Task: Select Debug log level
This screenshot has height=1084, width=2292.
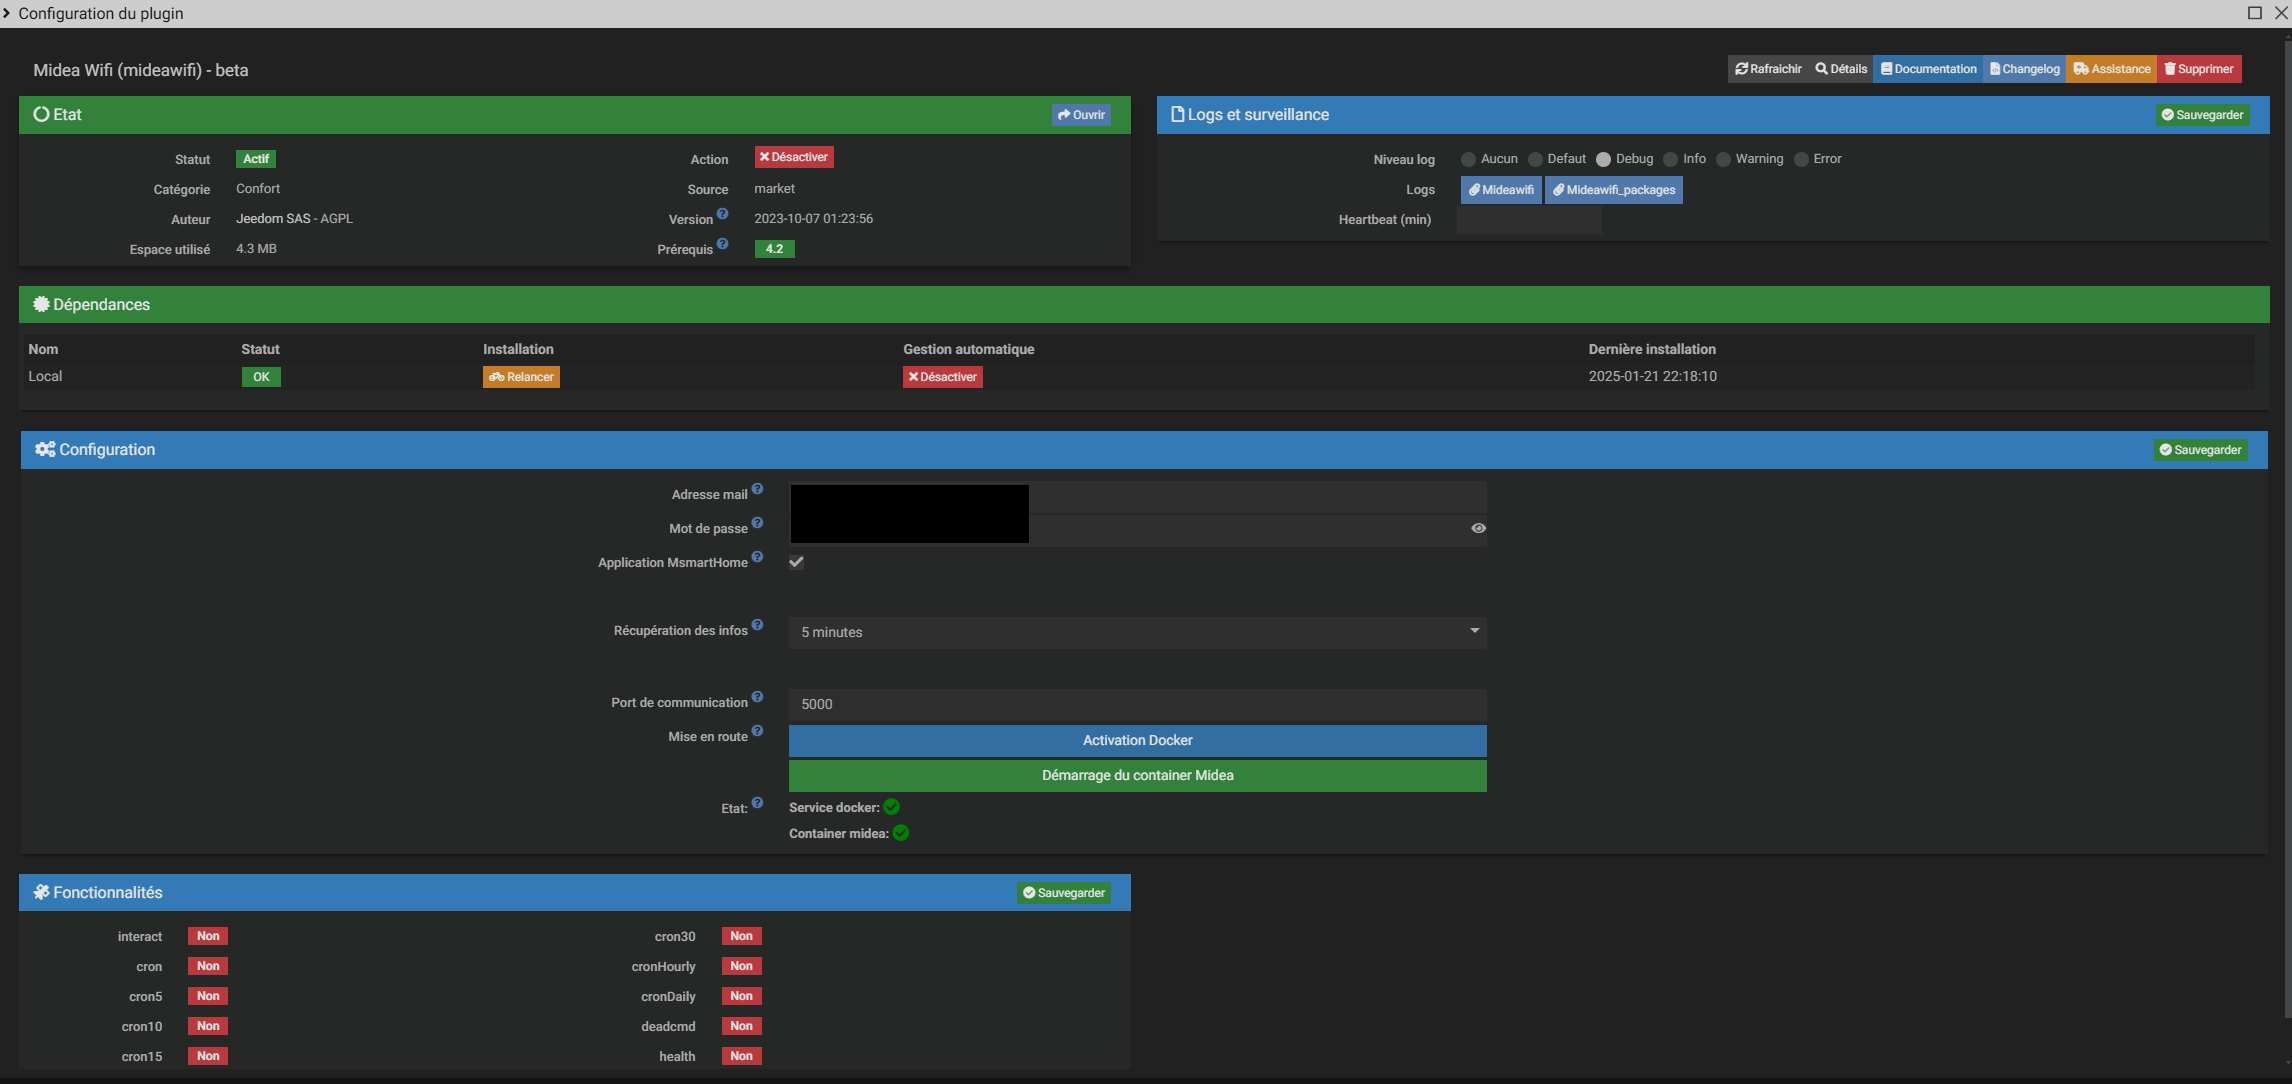Action: 1603,160
